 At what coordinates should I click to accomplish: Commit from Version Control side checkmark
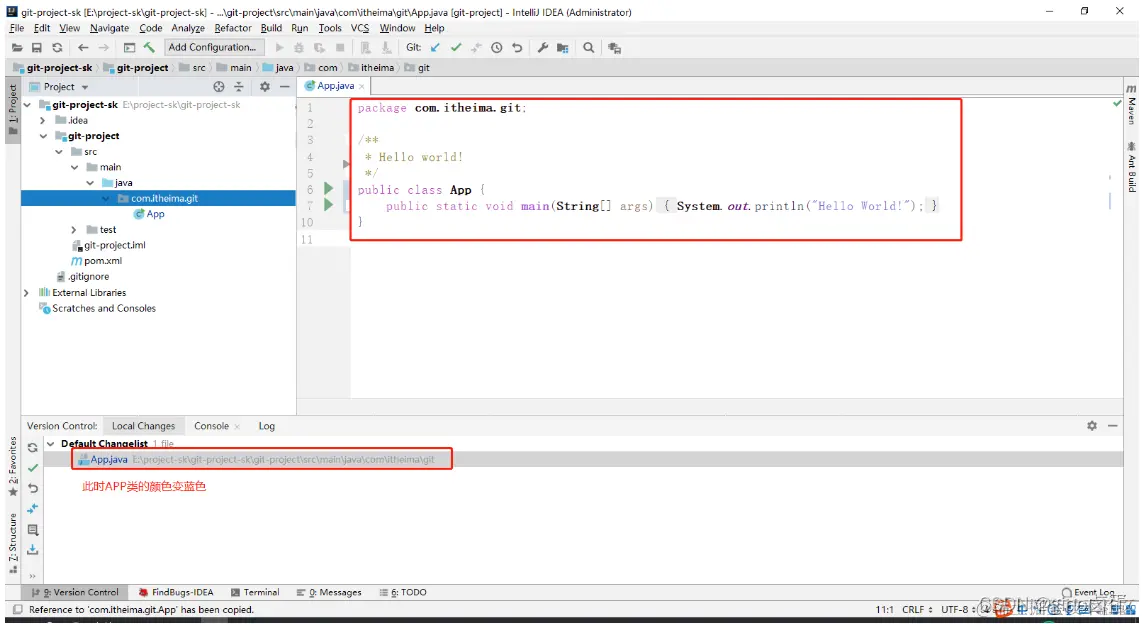click(33, 468)
